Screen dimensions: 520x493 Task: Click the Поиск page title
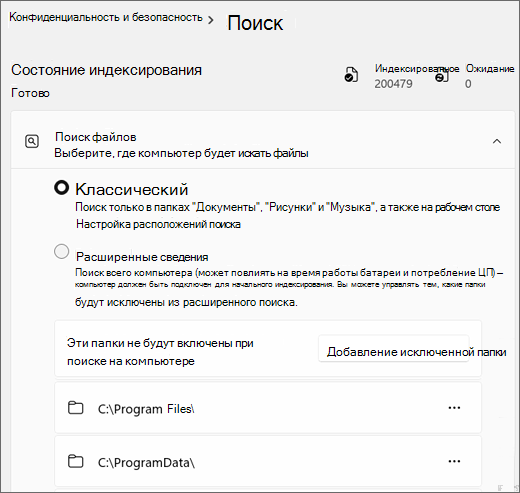click(255, 23)
